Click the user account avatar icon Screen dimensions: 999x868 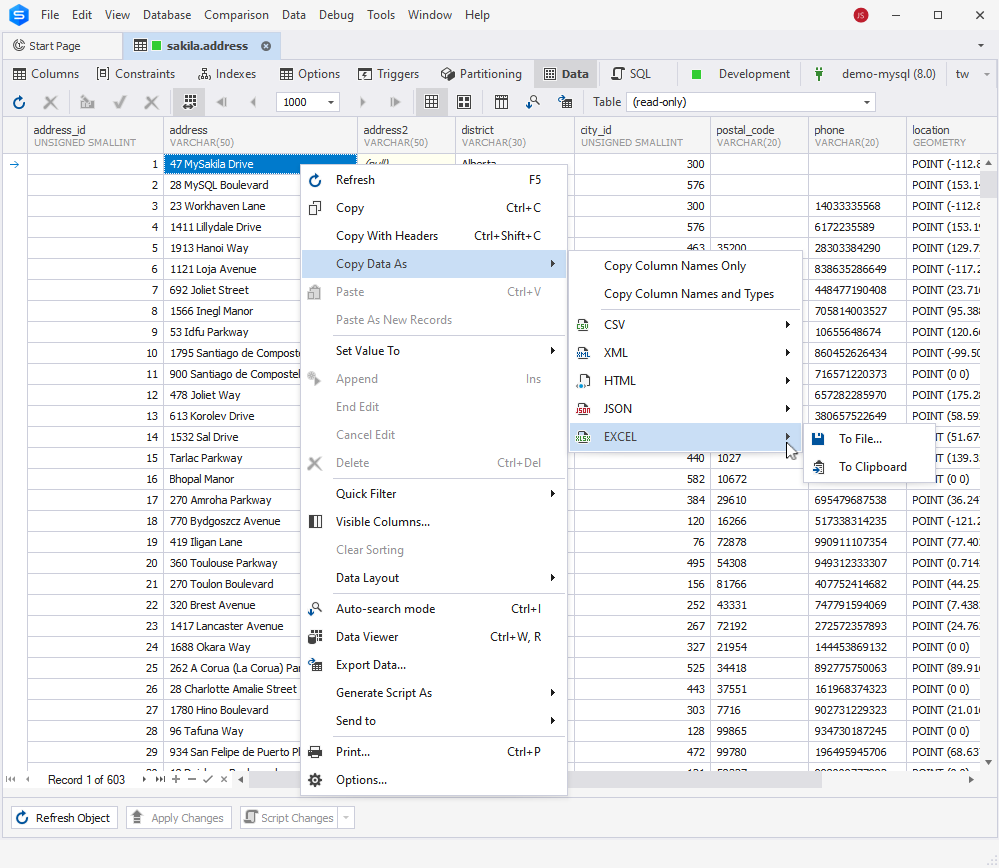(861, 15)
